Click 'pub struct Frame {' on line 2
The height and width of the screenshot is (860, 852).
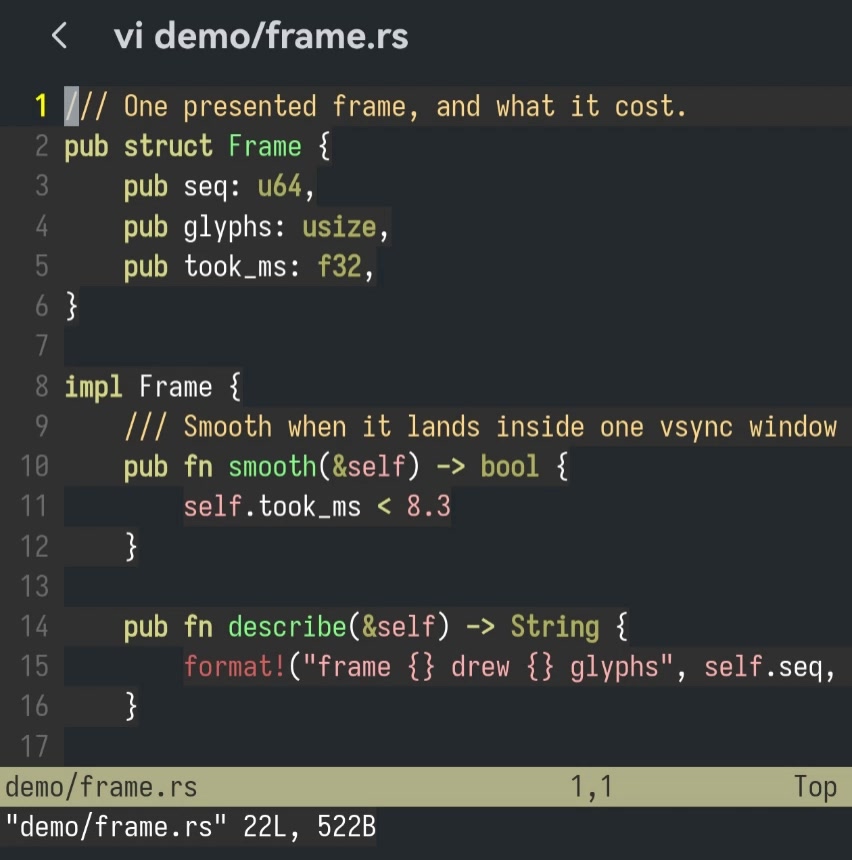pyautogui.click(x=198, y=146)
